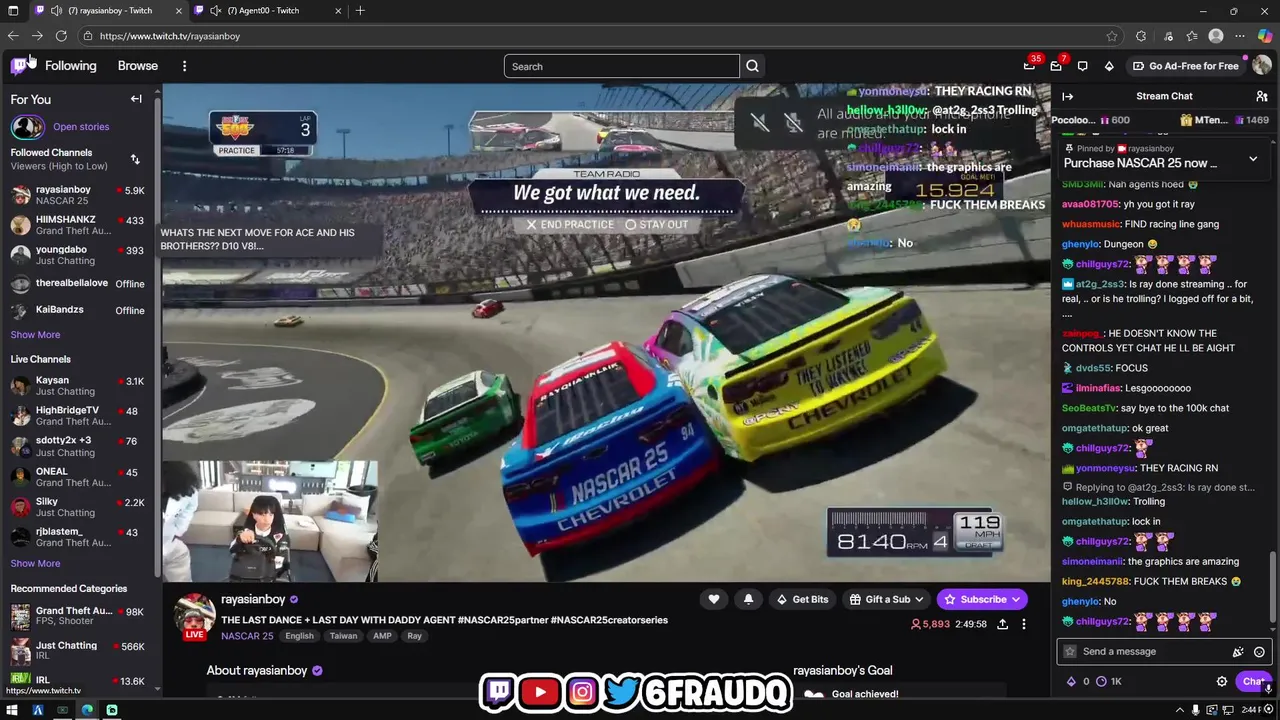Collapse the For You sidebar
The height and width of the screenshot is (720, 1280).
(x=136, y=99)
